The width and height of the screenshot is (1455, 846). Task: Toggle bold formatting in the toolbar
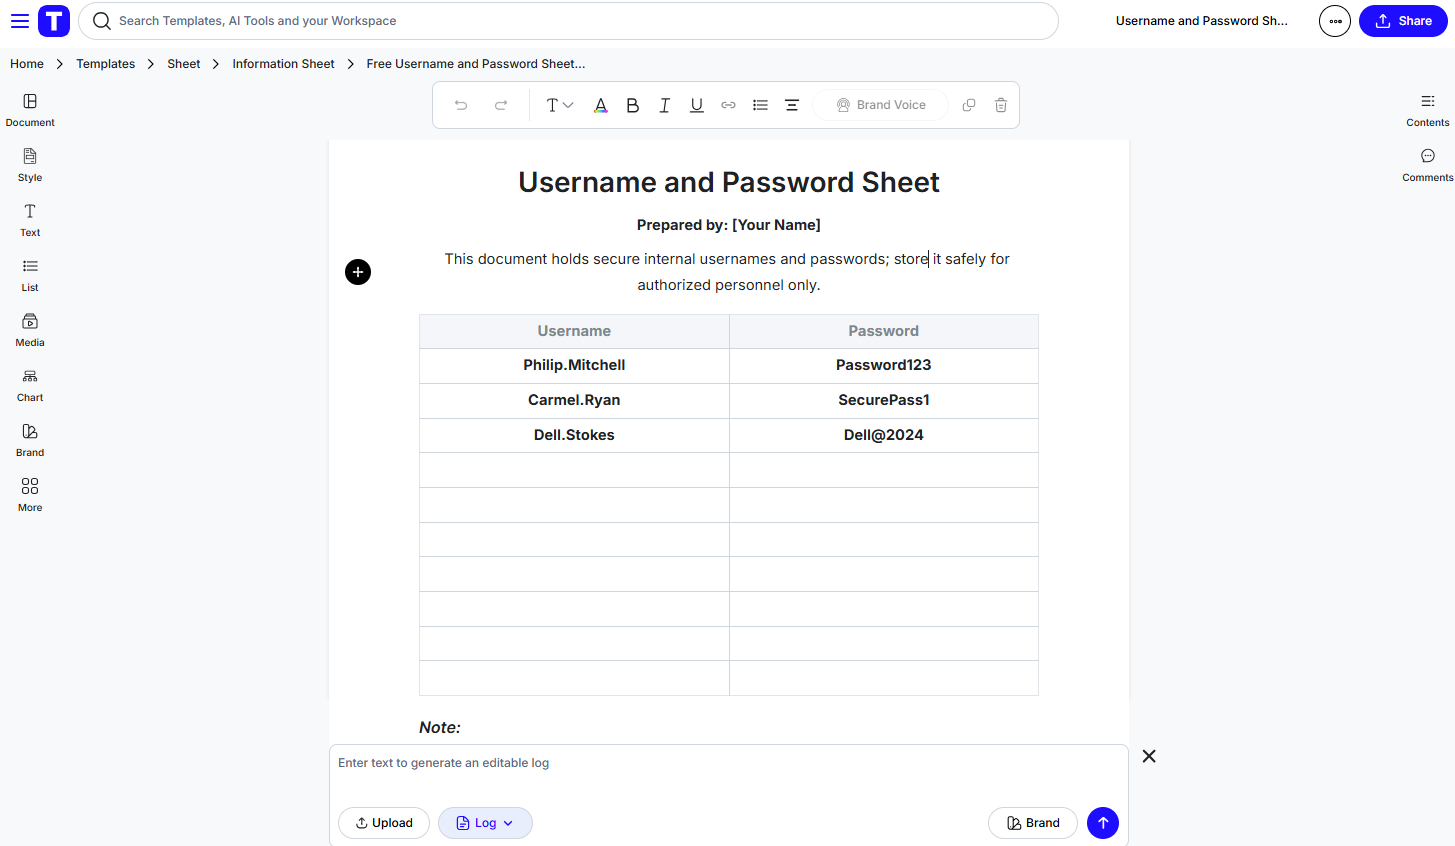coord(632,104)
